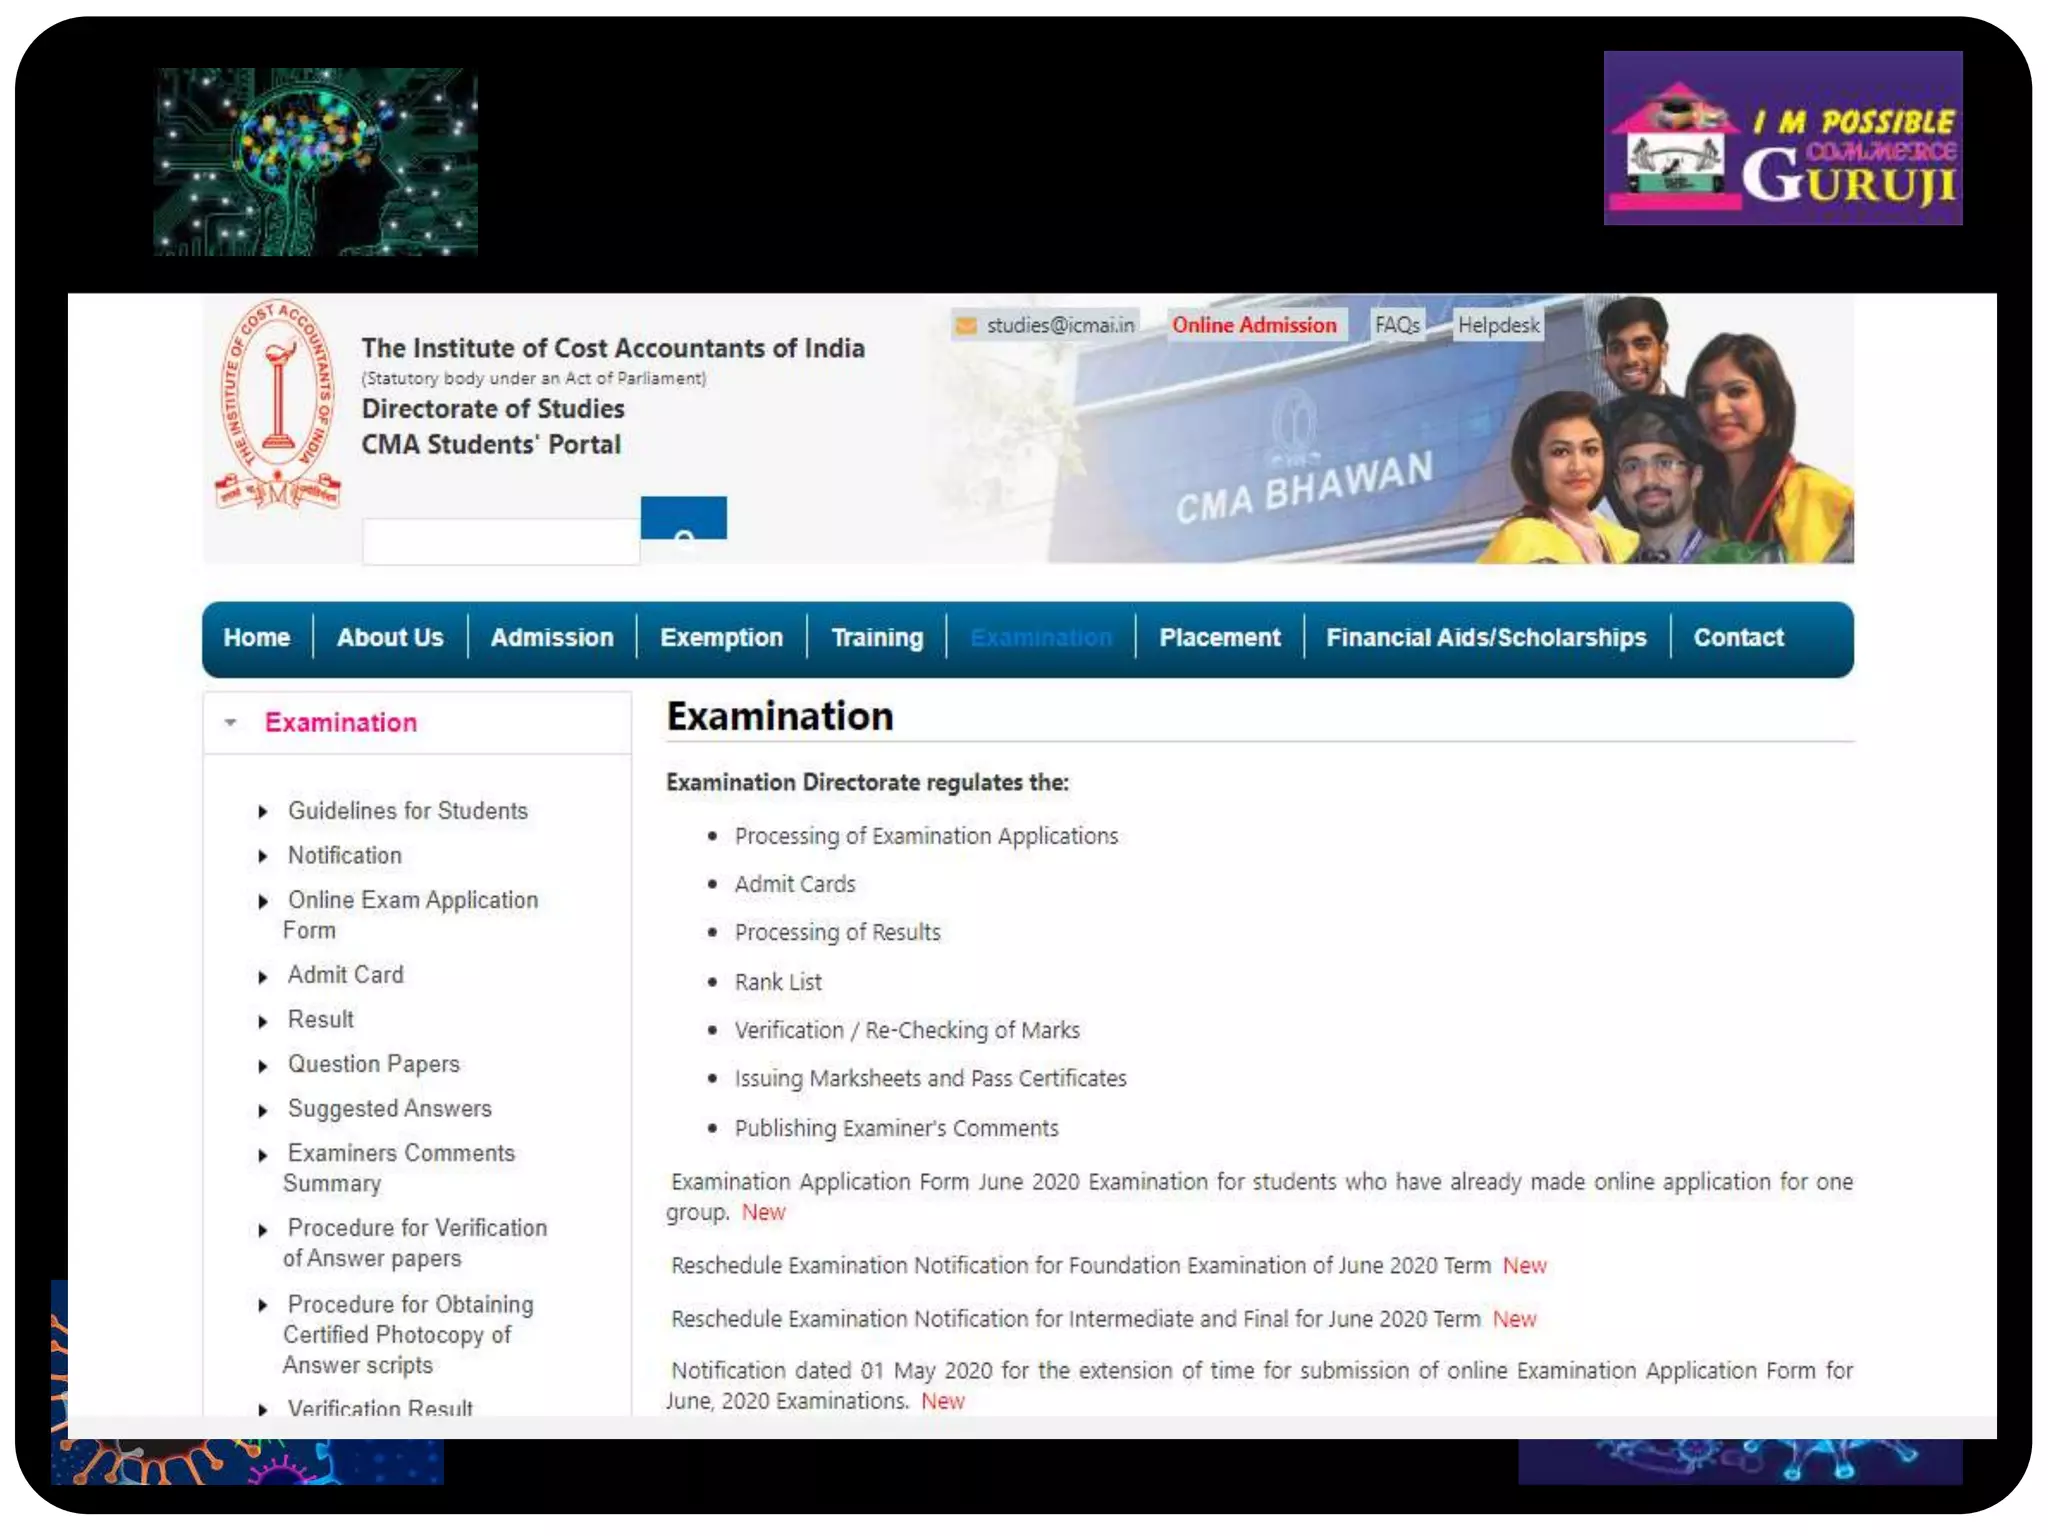Click the envelope icon beside studies@icmai.in

[966, 326]
